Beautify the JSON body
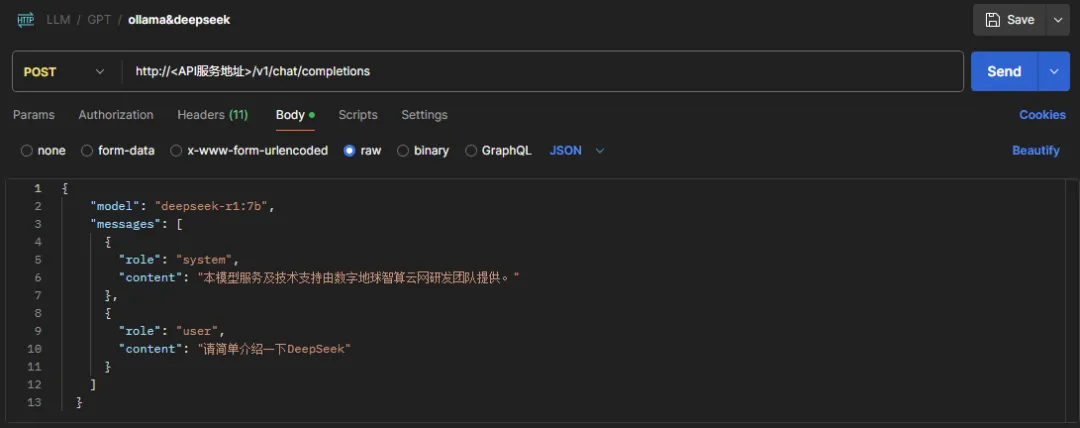 (1035, 151)
